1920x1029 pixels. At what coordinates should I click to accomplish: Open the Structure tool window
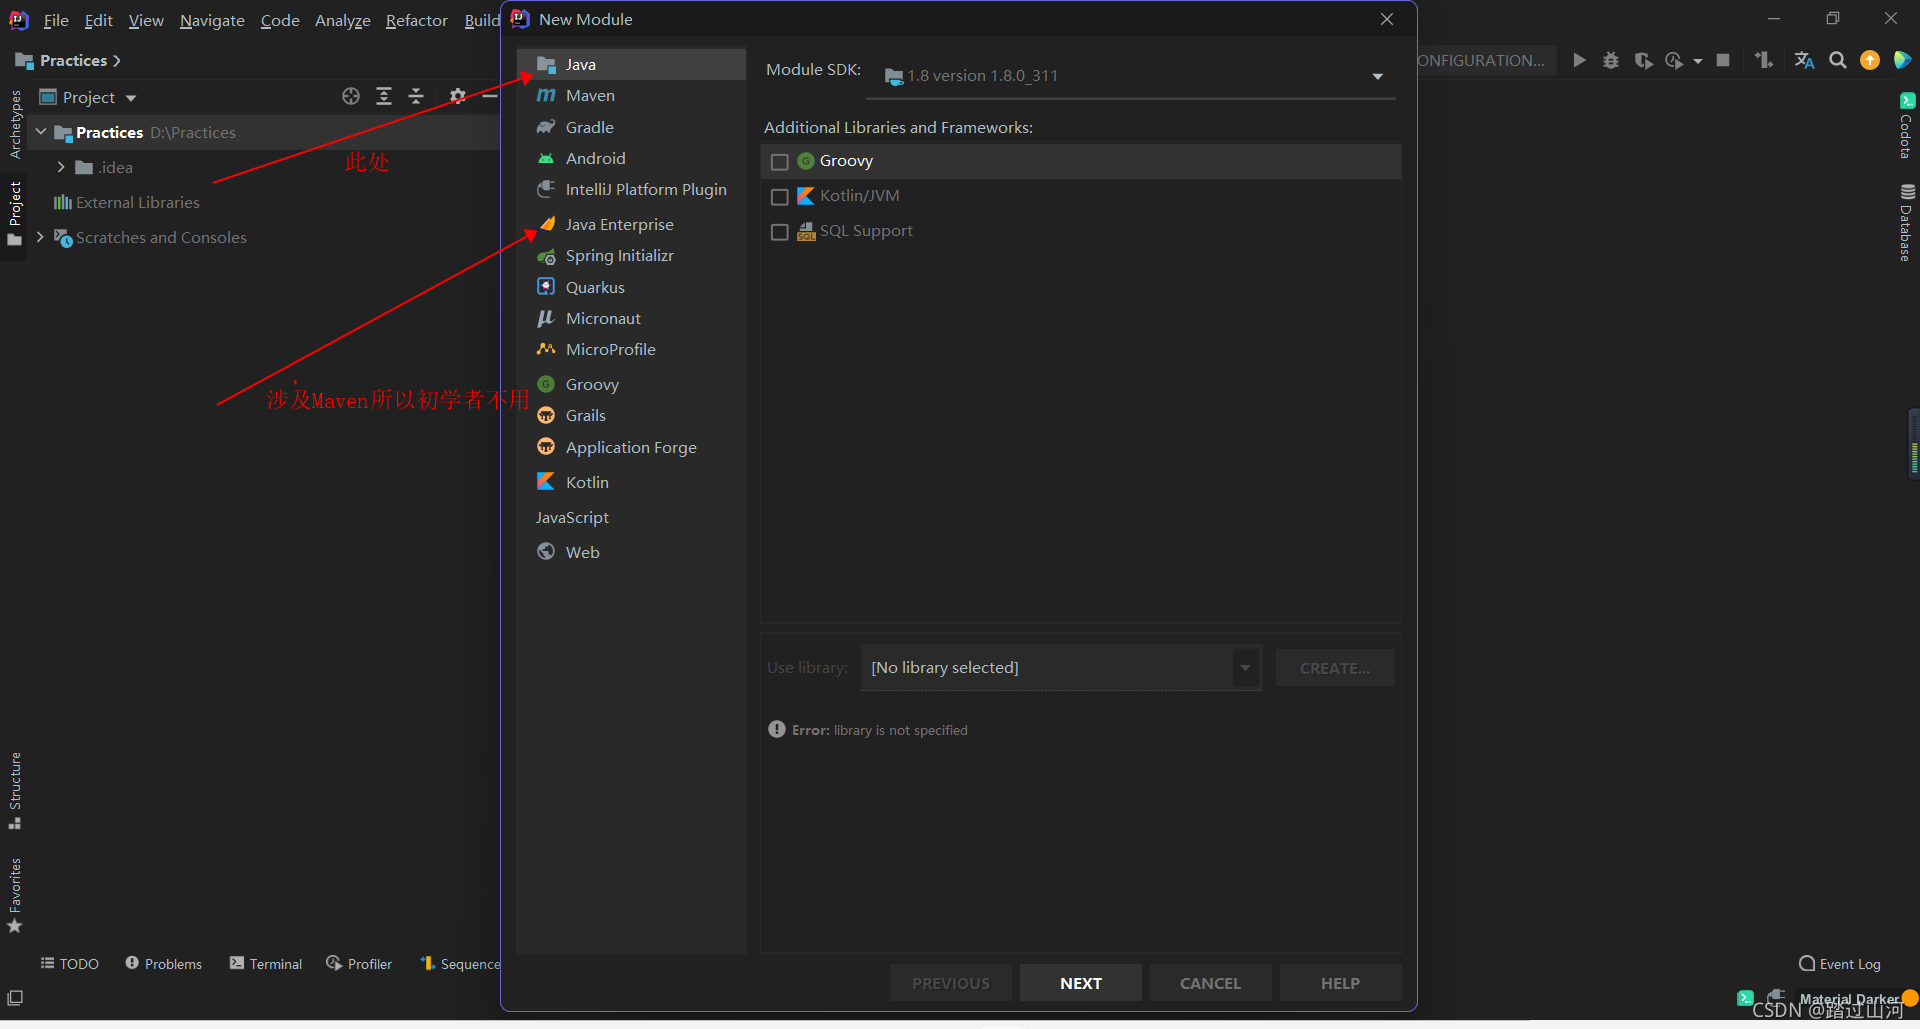pos(15,790)
